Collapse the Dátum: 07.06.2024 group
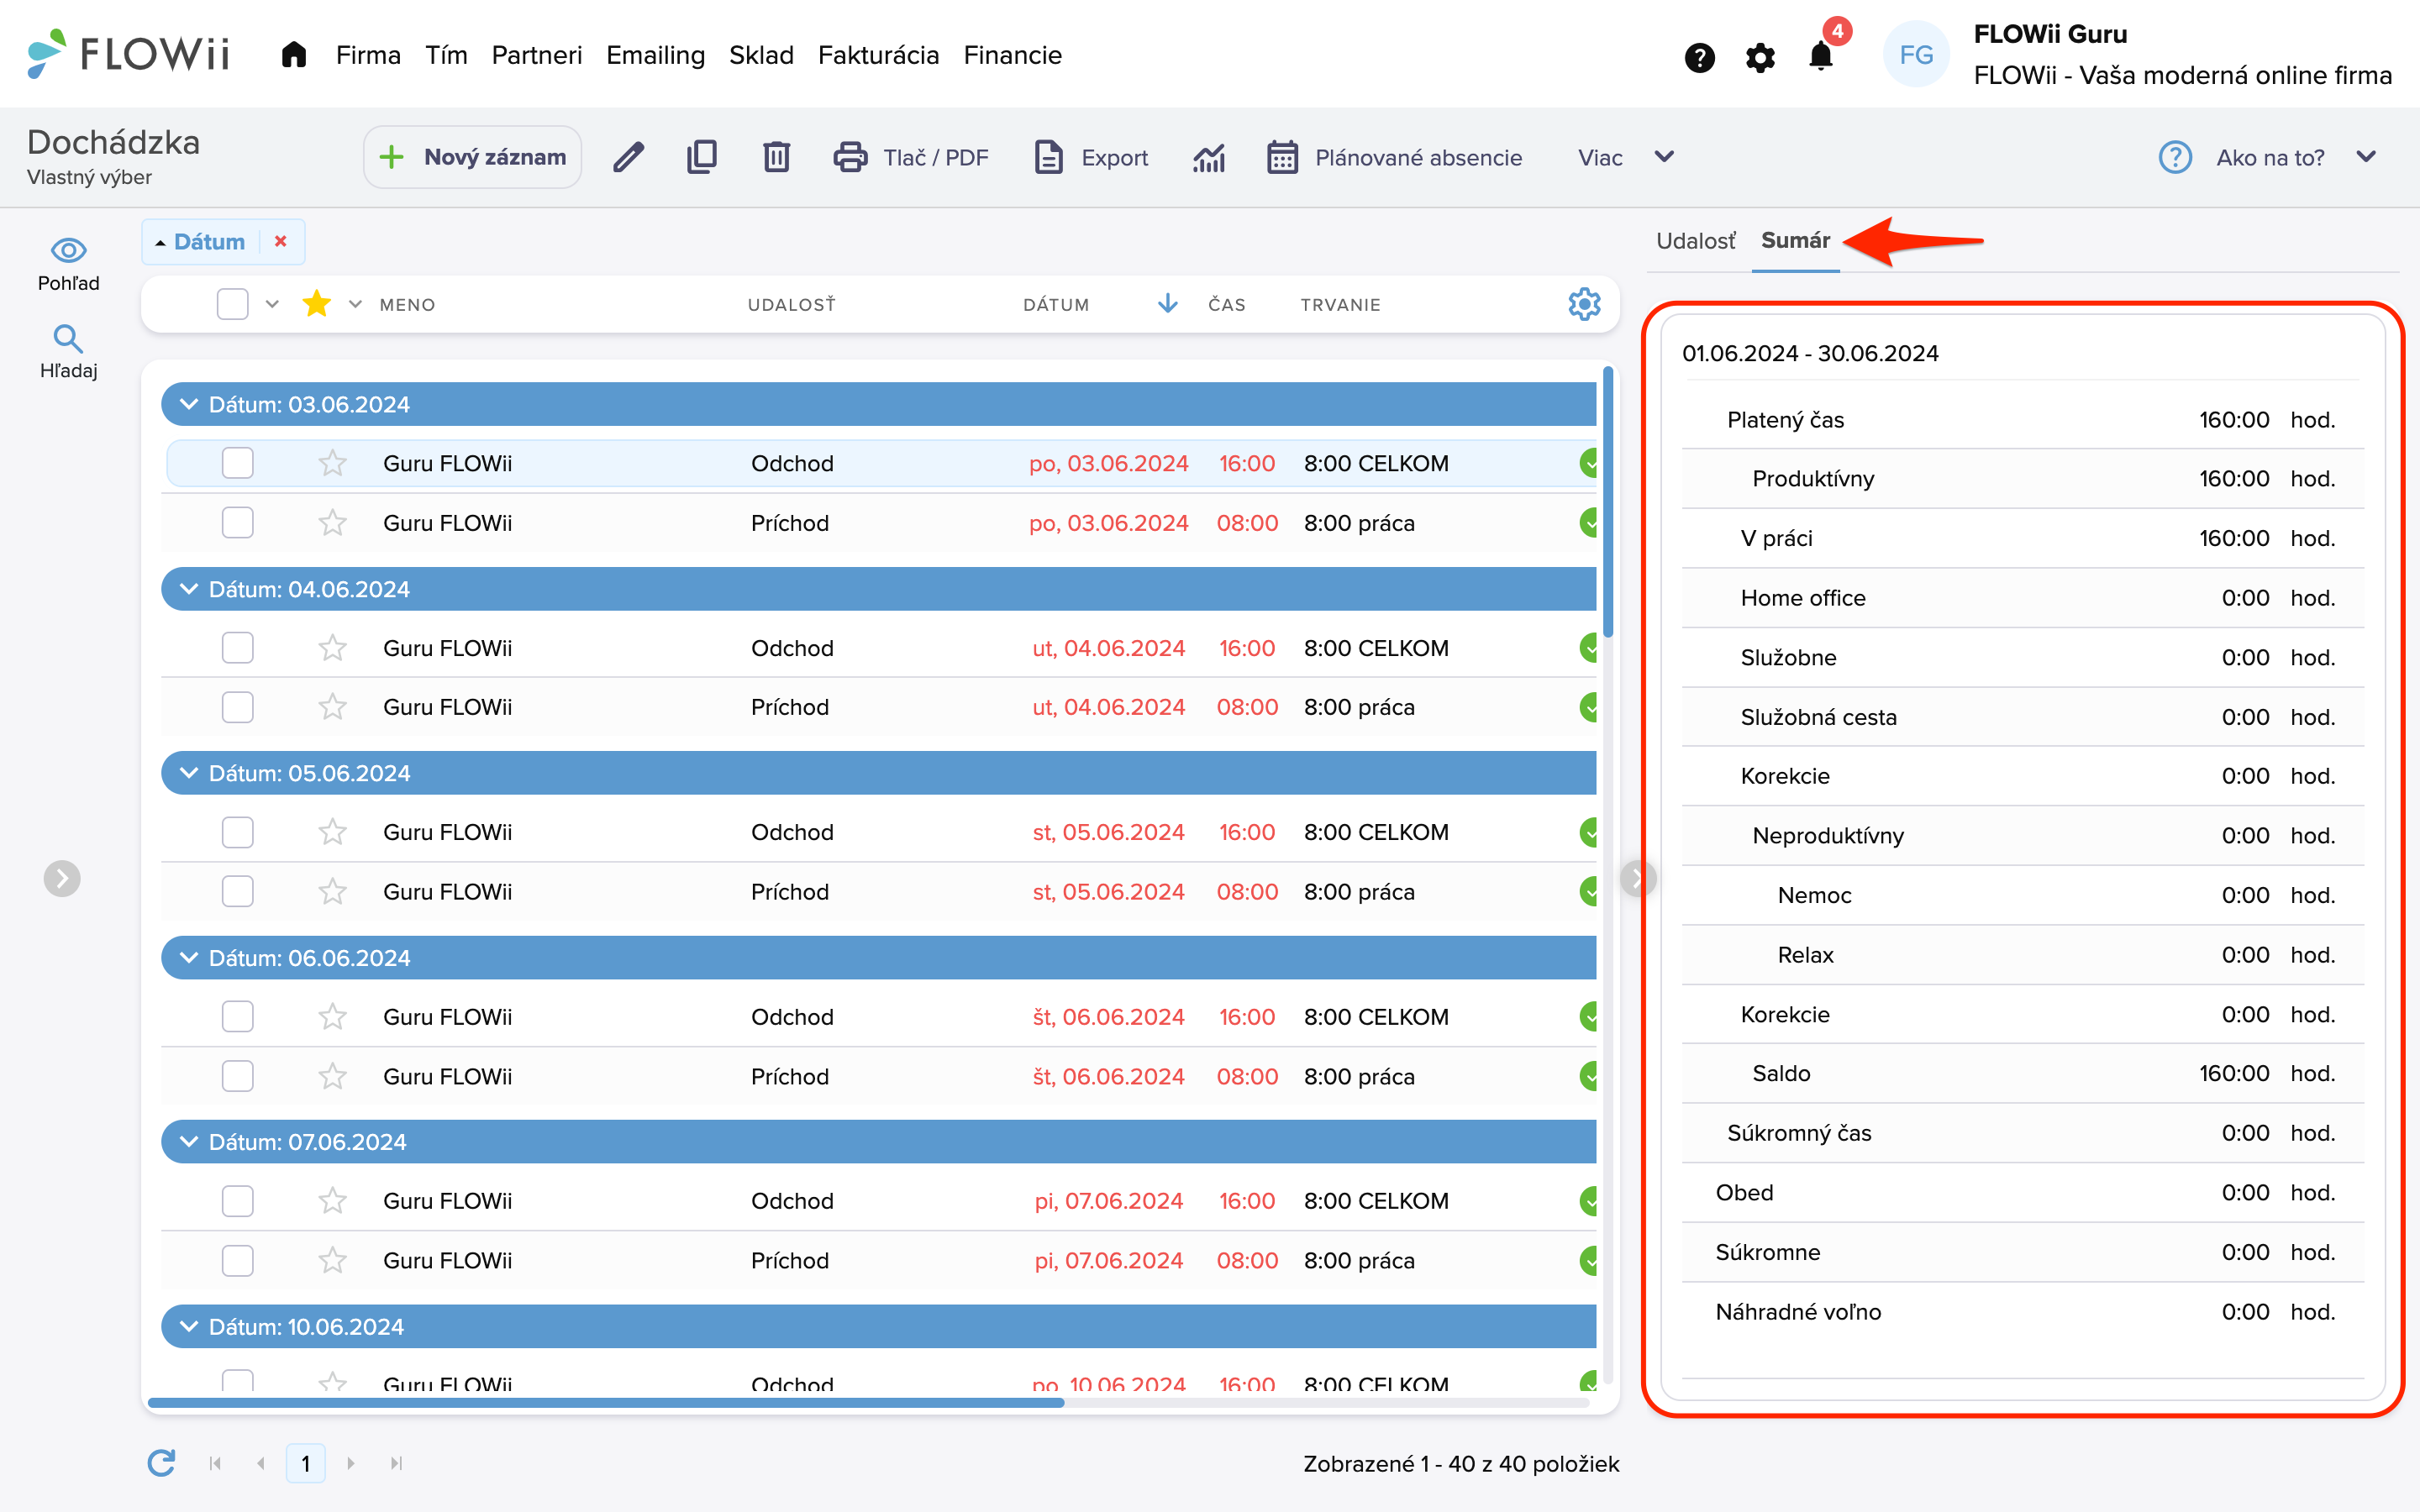 (188, 1142)
